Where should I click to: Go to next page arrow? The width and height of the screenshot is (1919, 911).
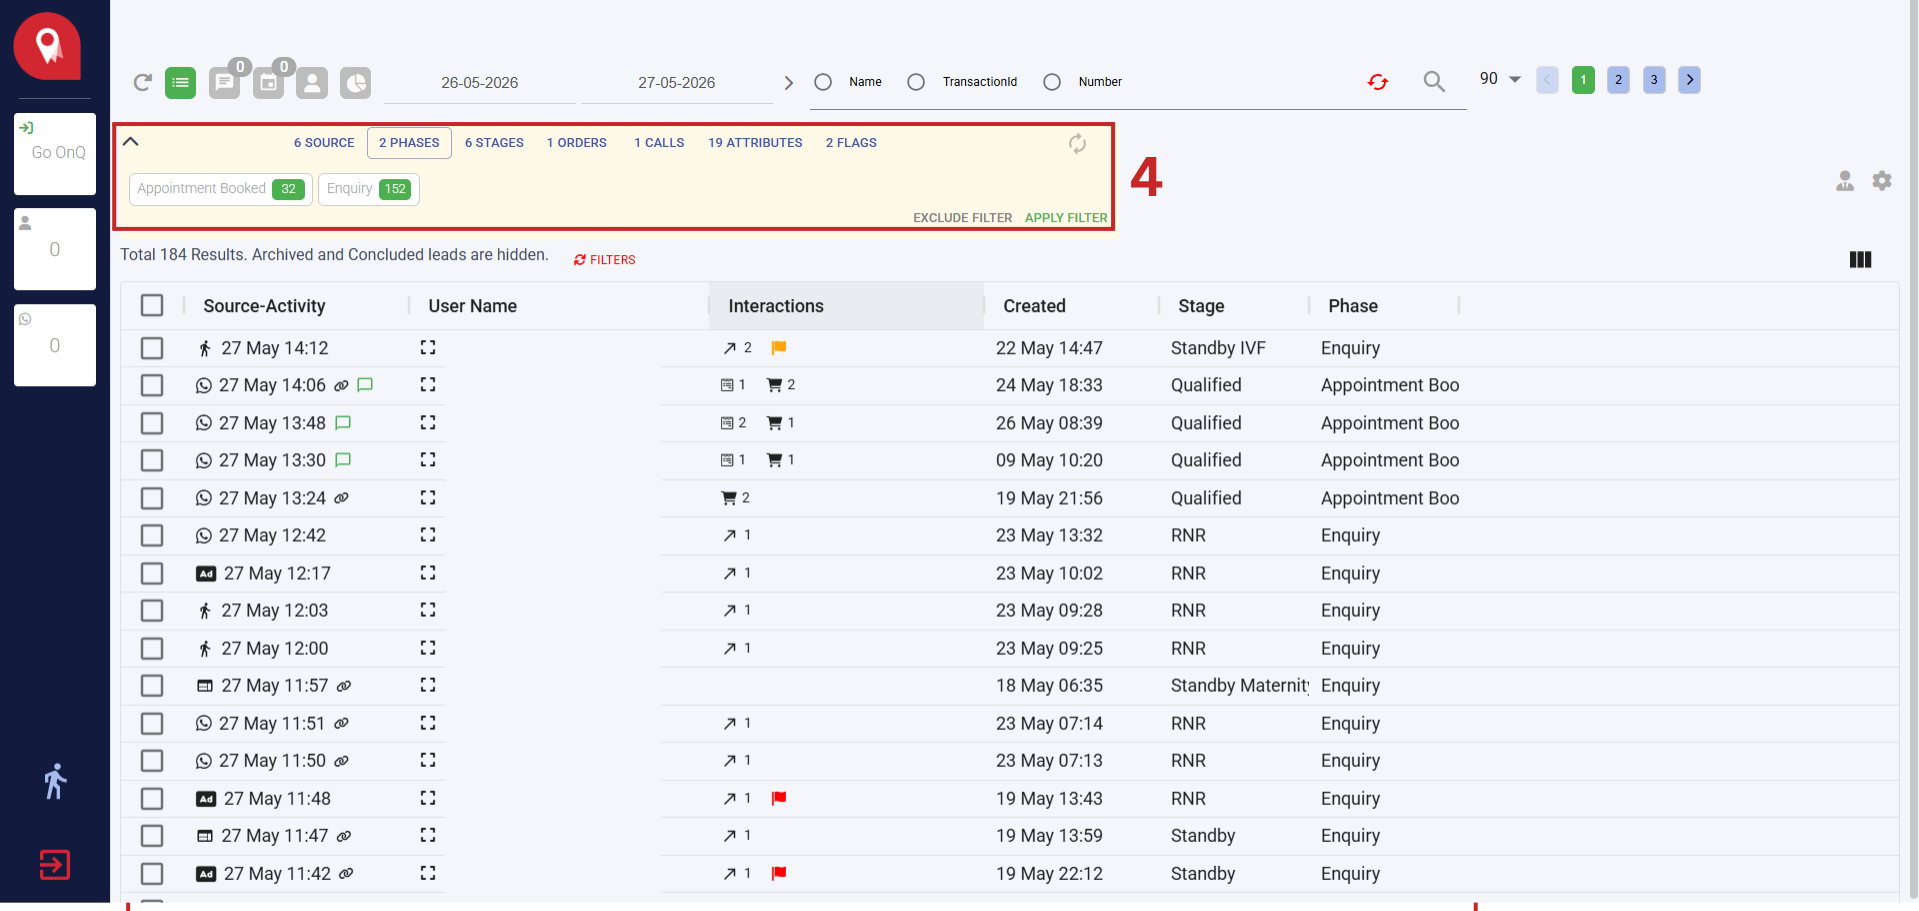tap(1690, 80)
